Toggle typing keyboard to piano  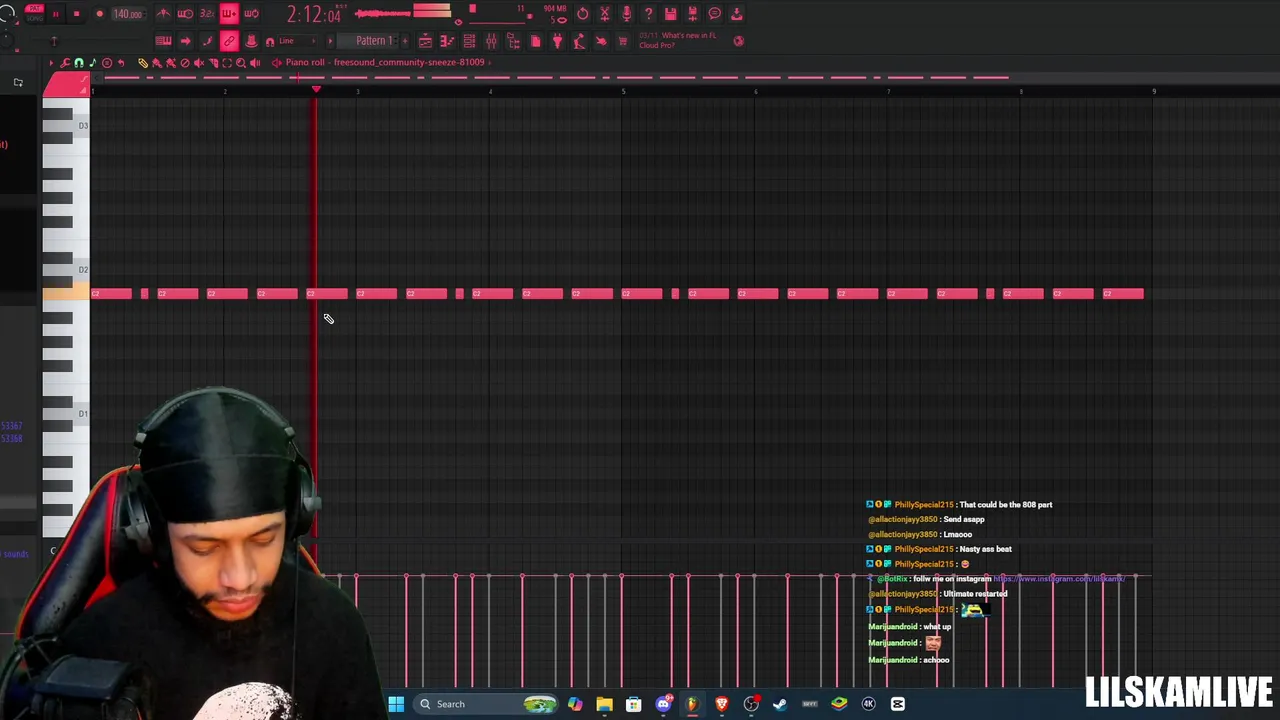tap(163, 41)
